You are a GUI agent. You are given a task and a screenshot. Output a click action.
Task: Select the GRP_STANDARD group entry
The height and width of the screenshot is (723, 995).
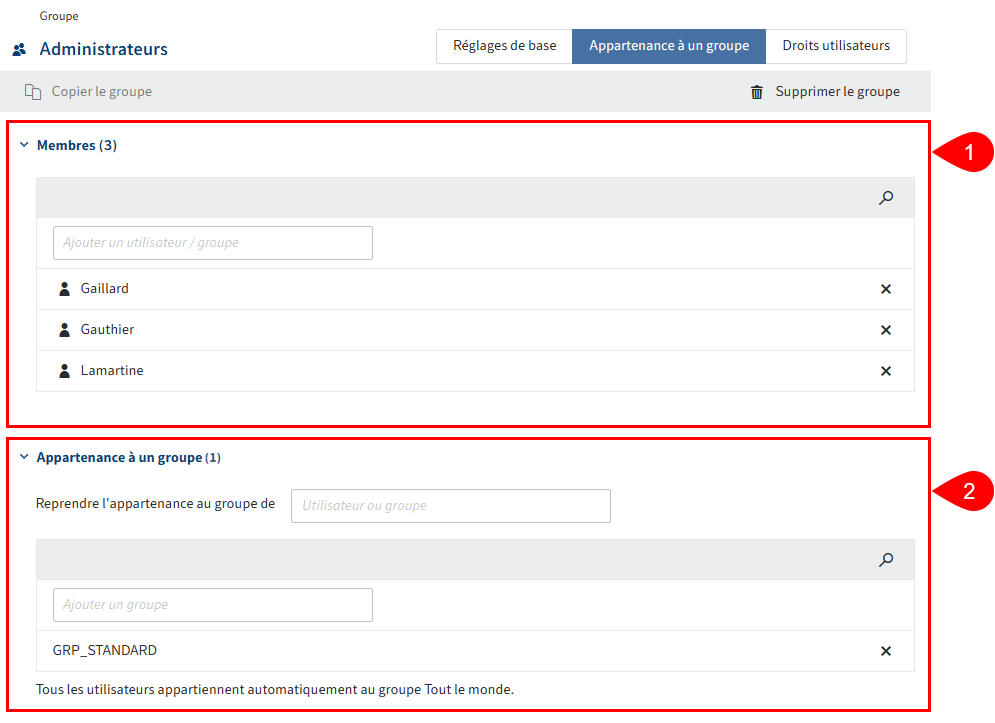pyautogui.click(x=475, y=651)
